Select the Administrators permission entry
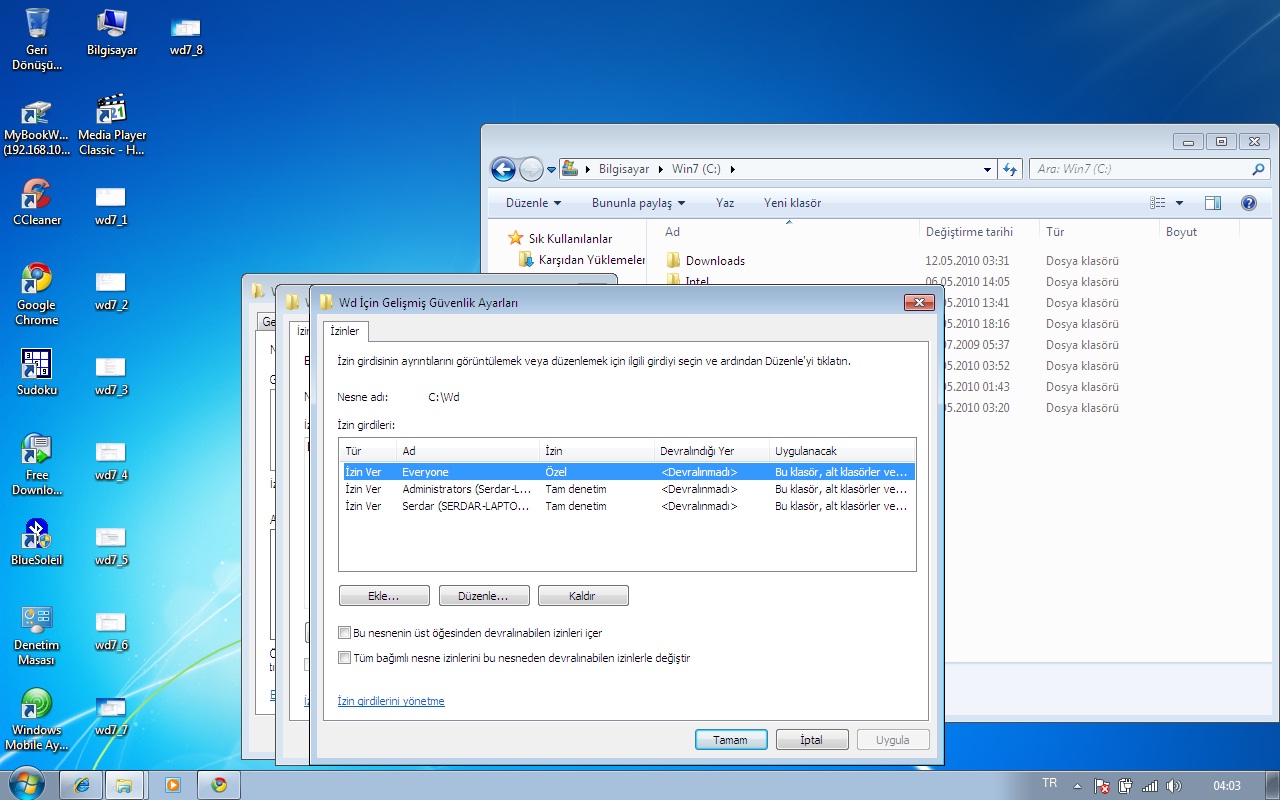 [x=627, y=489]
